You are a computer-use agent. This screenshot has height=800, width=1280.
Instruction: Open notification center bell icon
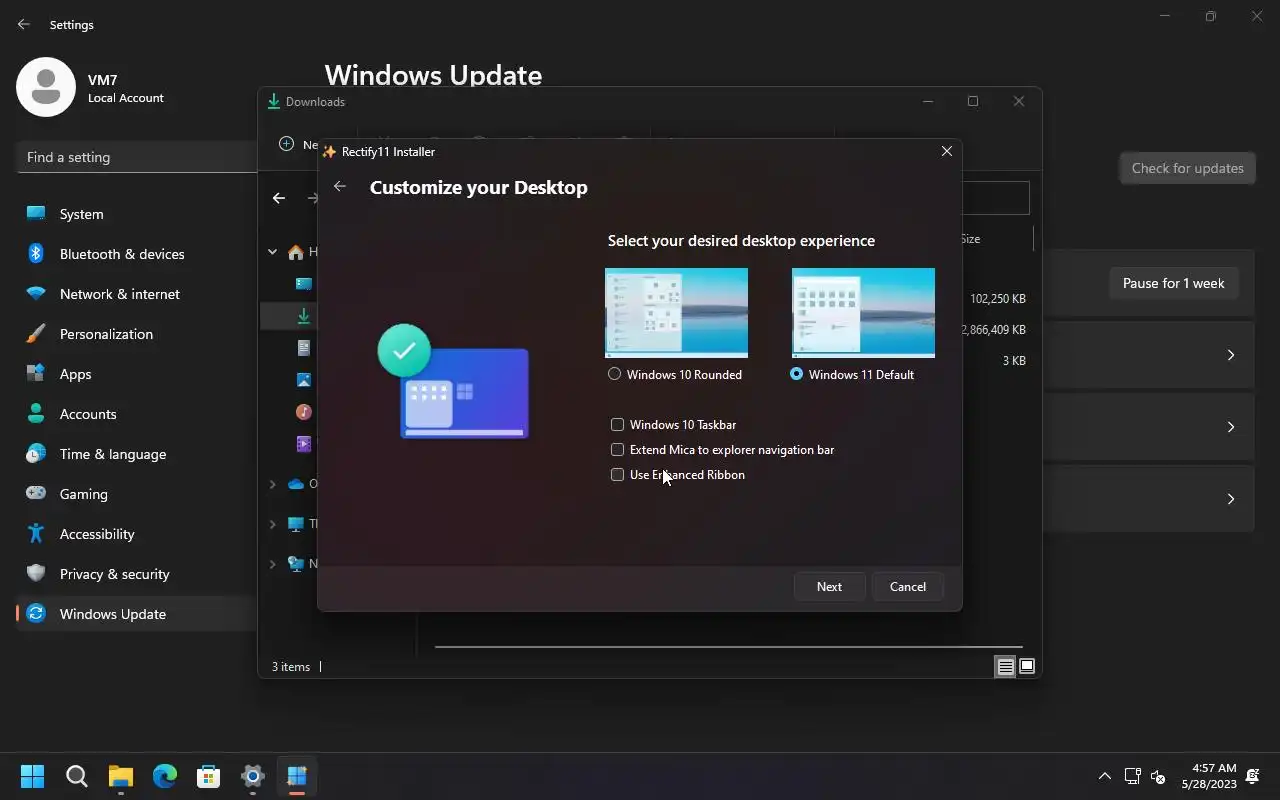click(1252, 776)
